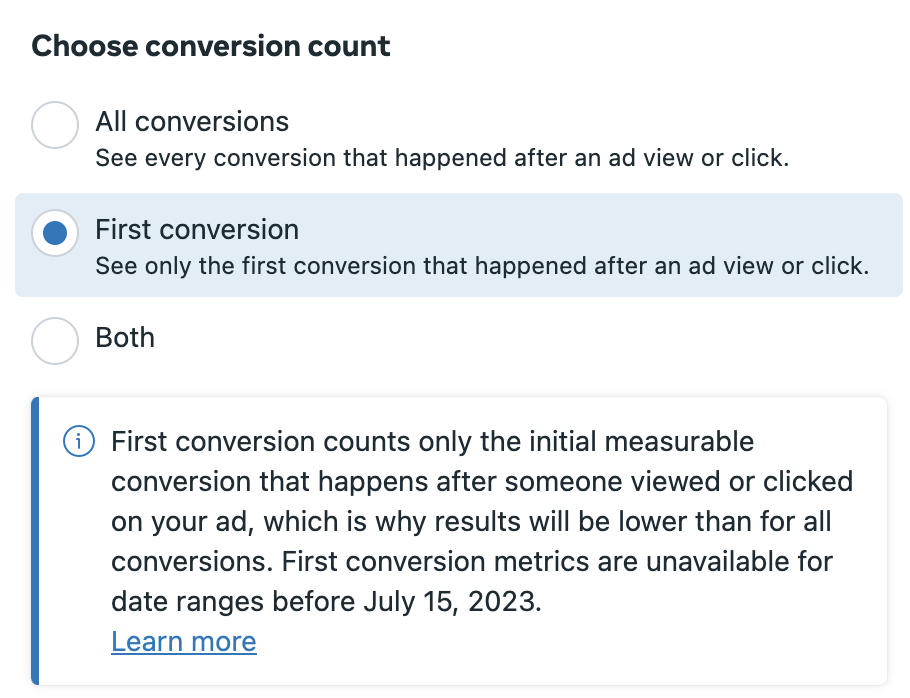Click 'conversion that happens after someone' line

482,482
